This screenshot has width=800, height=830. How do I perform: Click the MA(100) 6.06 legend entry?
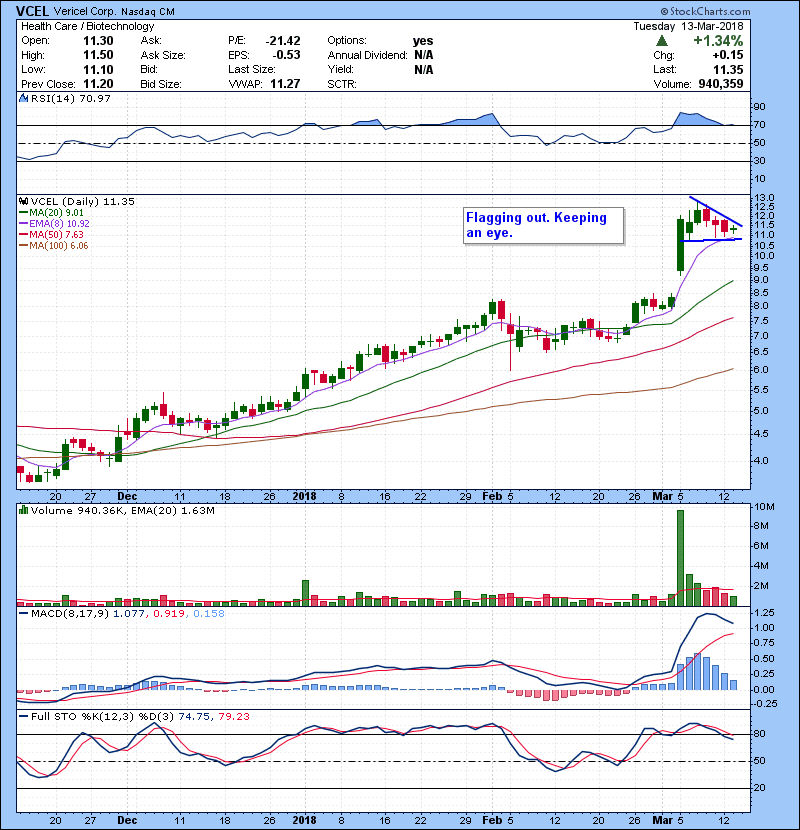(x=58, y=246)
